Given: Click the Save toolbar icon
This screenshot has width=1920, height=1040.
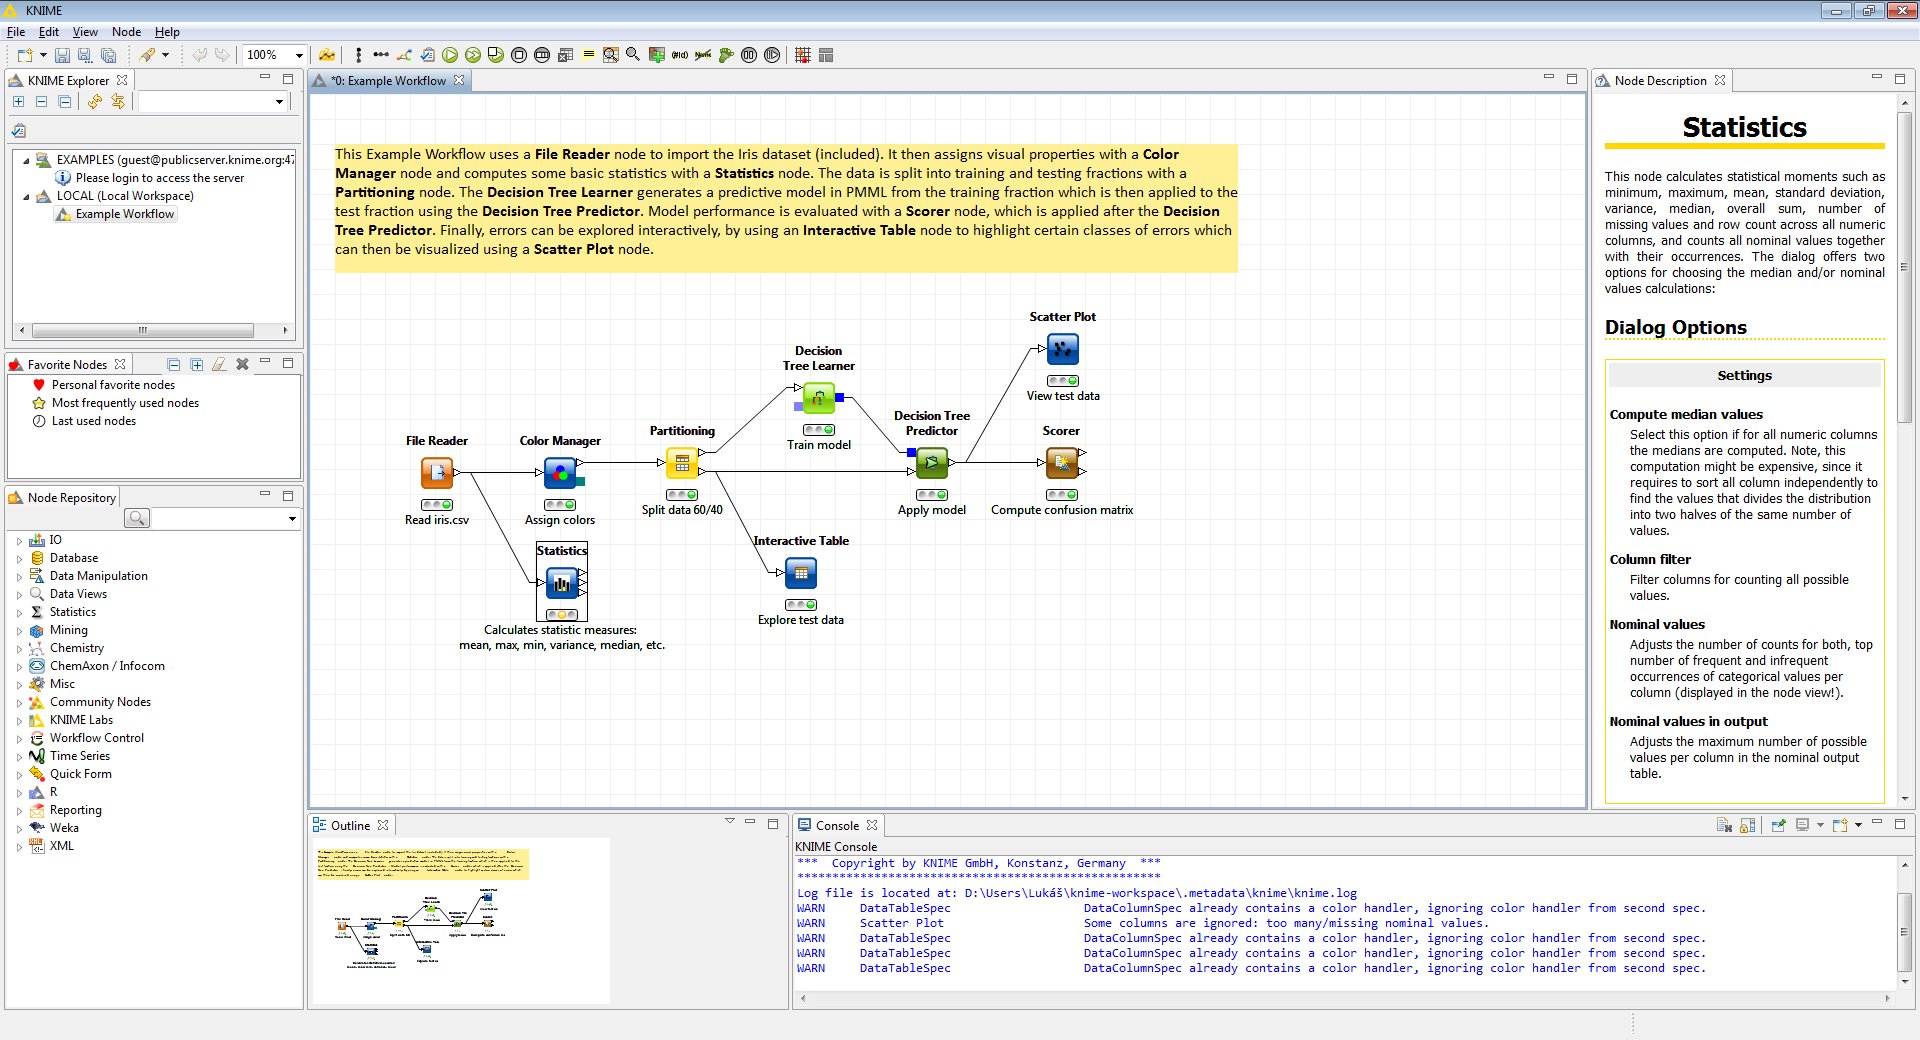Looking at the screenshot, I should 62,55.
